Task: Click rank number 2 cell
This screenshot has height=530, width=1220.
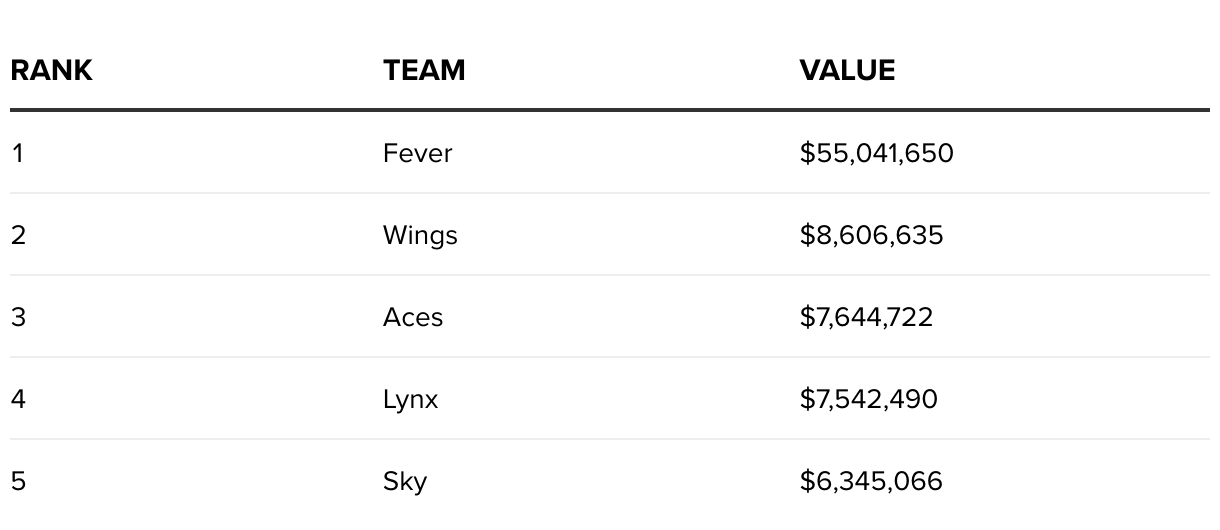Action: [18, 235]
